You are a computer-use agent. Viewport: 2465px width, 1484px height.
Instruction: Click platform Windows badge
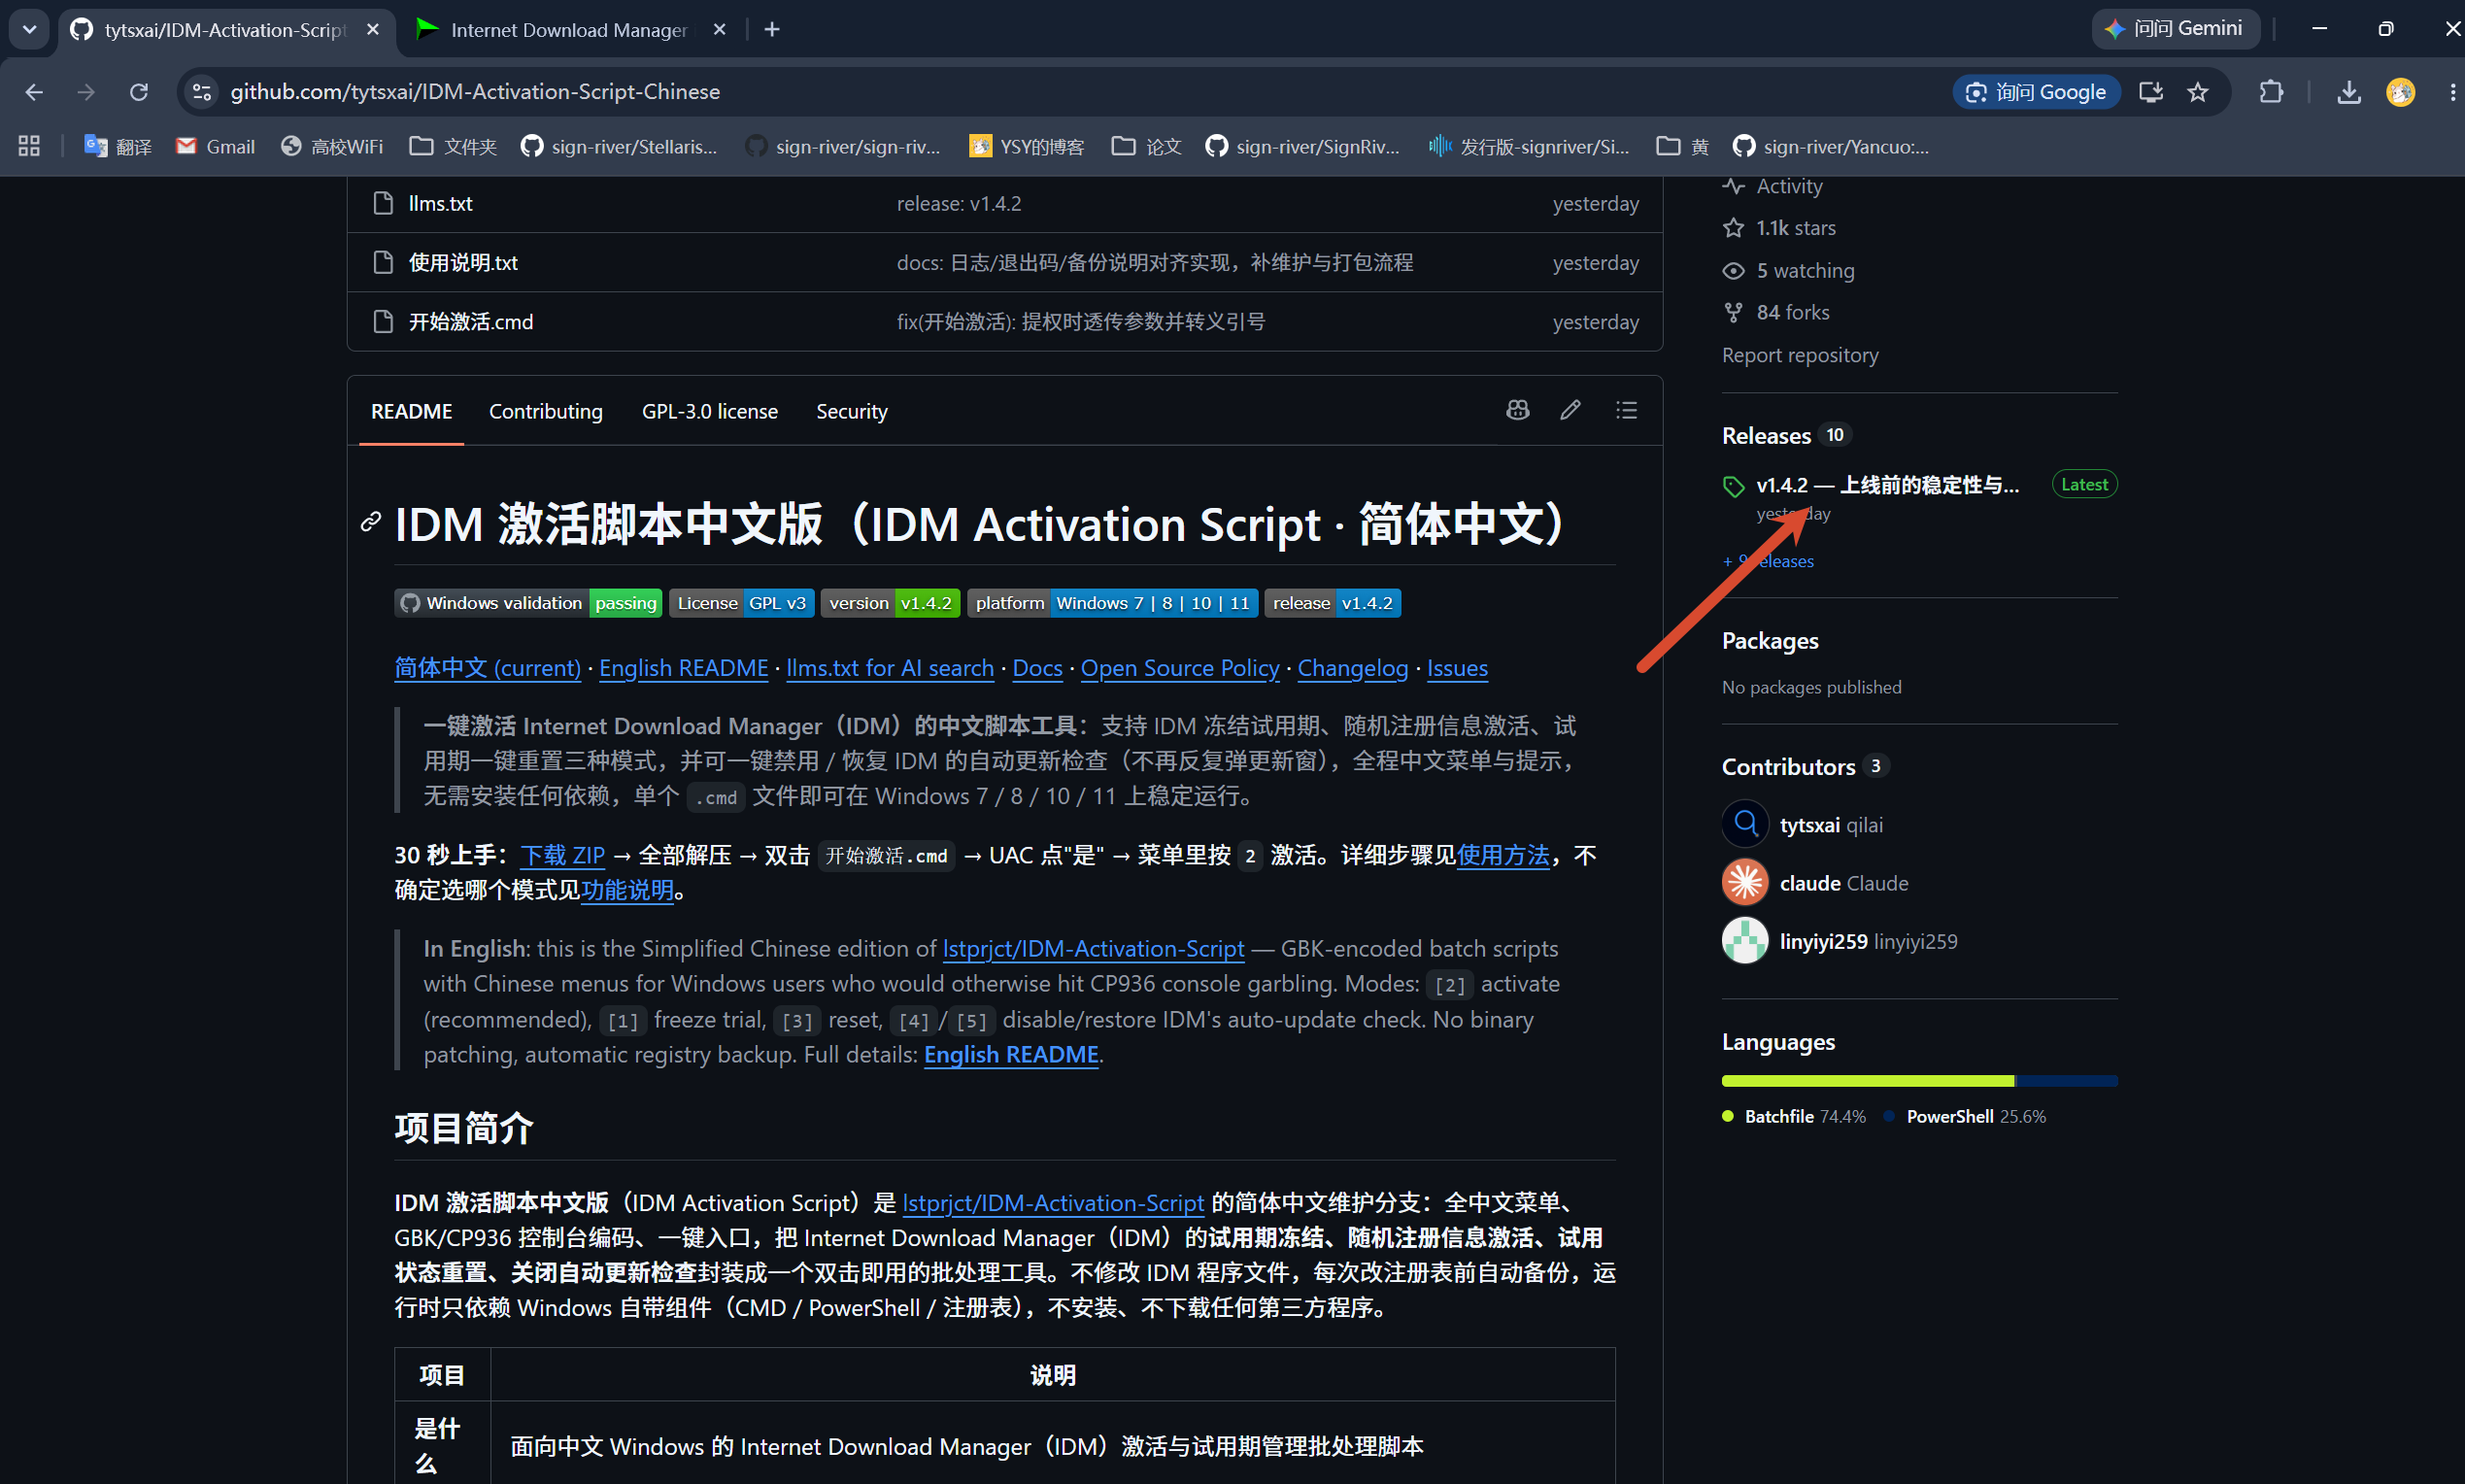click(x=1113, y=603)
